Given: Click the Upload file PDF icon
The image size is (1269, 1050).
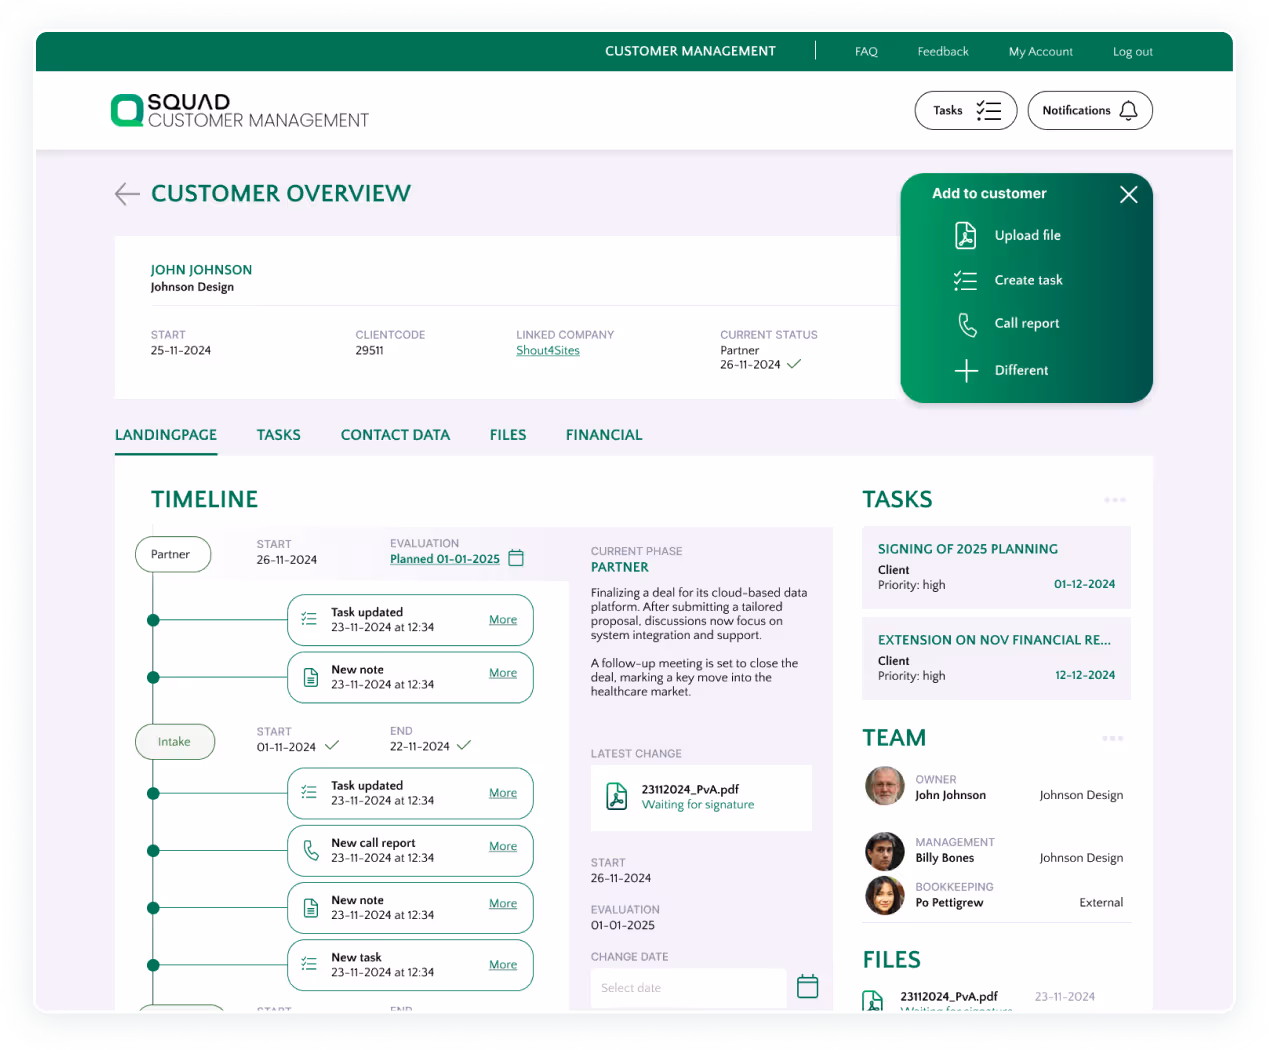Looking at the screenshot, I should tap(965, 235).
